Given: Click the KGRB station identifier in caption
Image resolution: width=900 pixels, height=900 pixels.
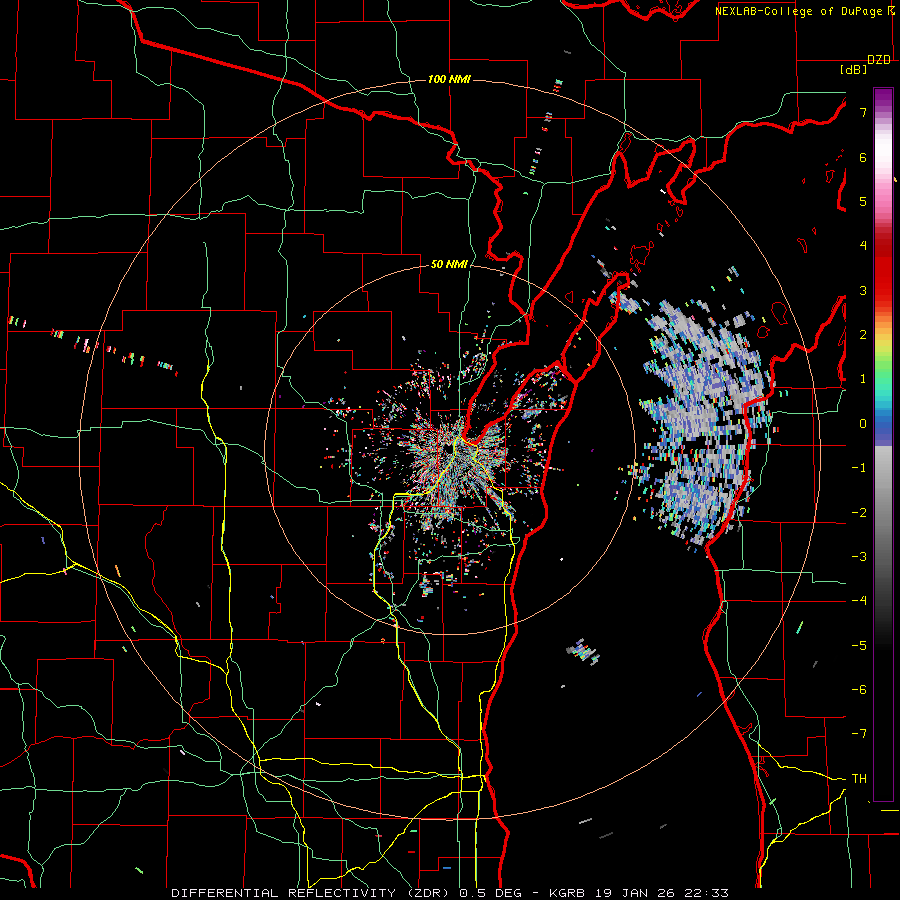Looking at the screenshot, I should [568, 893].
